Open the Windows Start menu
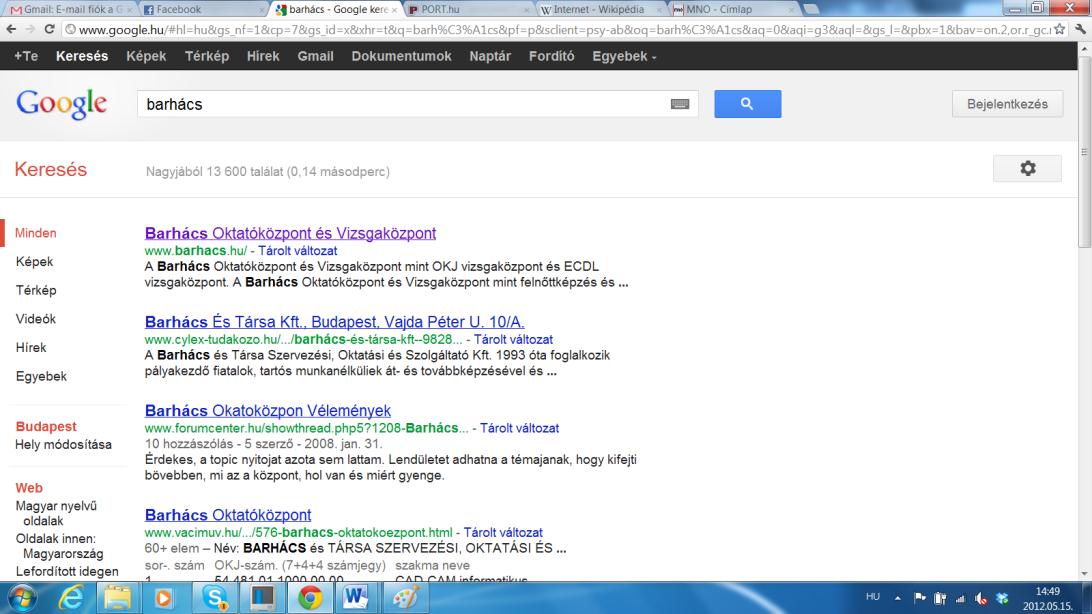The width and height of the screenshot is (1092, 614). coord(22,598)
